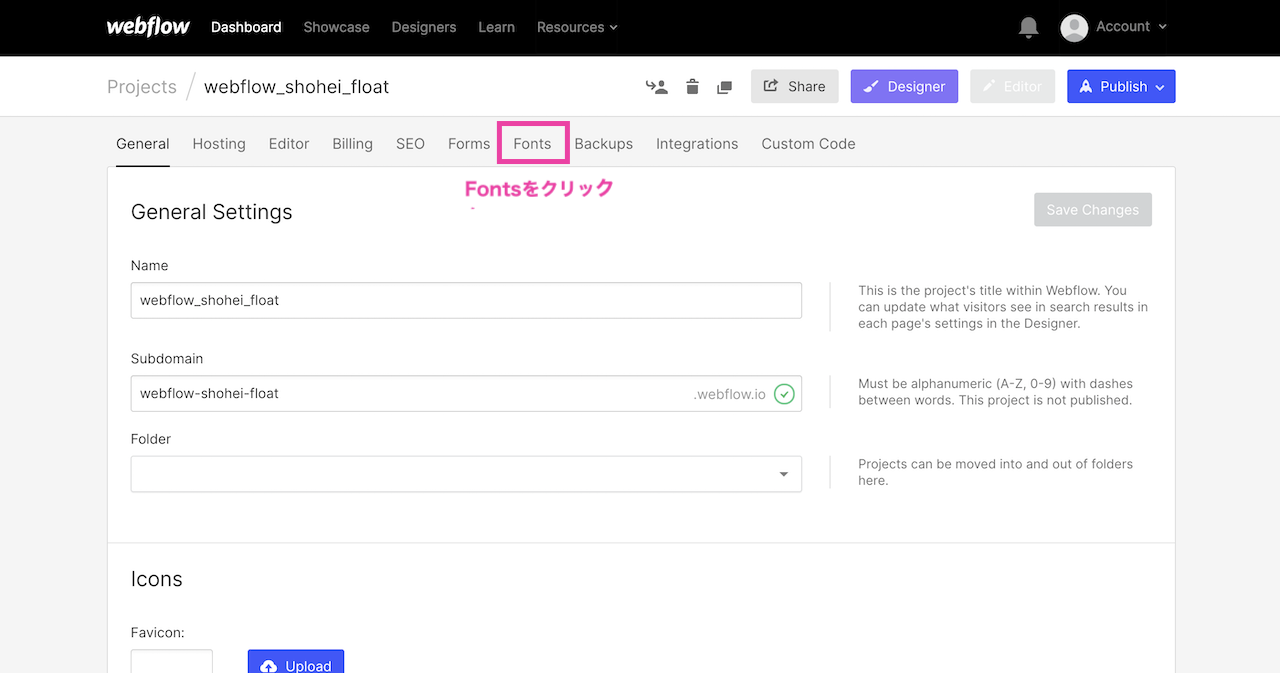
Task: Click the delete project trash icon
Action: point(692,87)
